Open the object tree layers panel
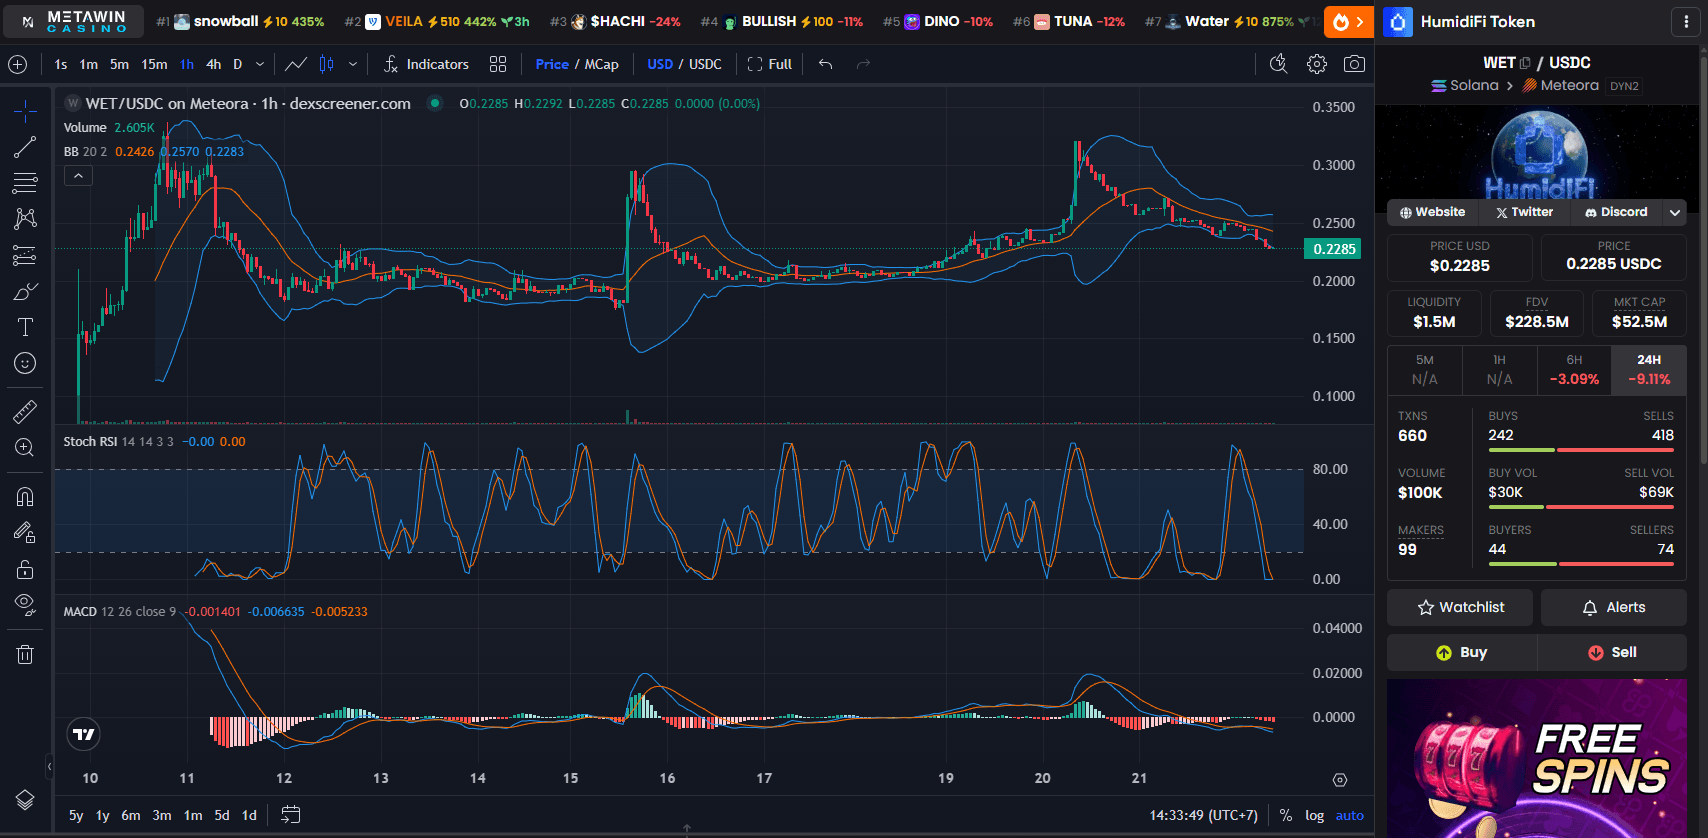 [x=25, y=800]
